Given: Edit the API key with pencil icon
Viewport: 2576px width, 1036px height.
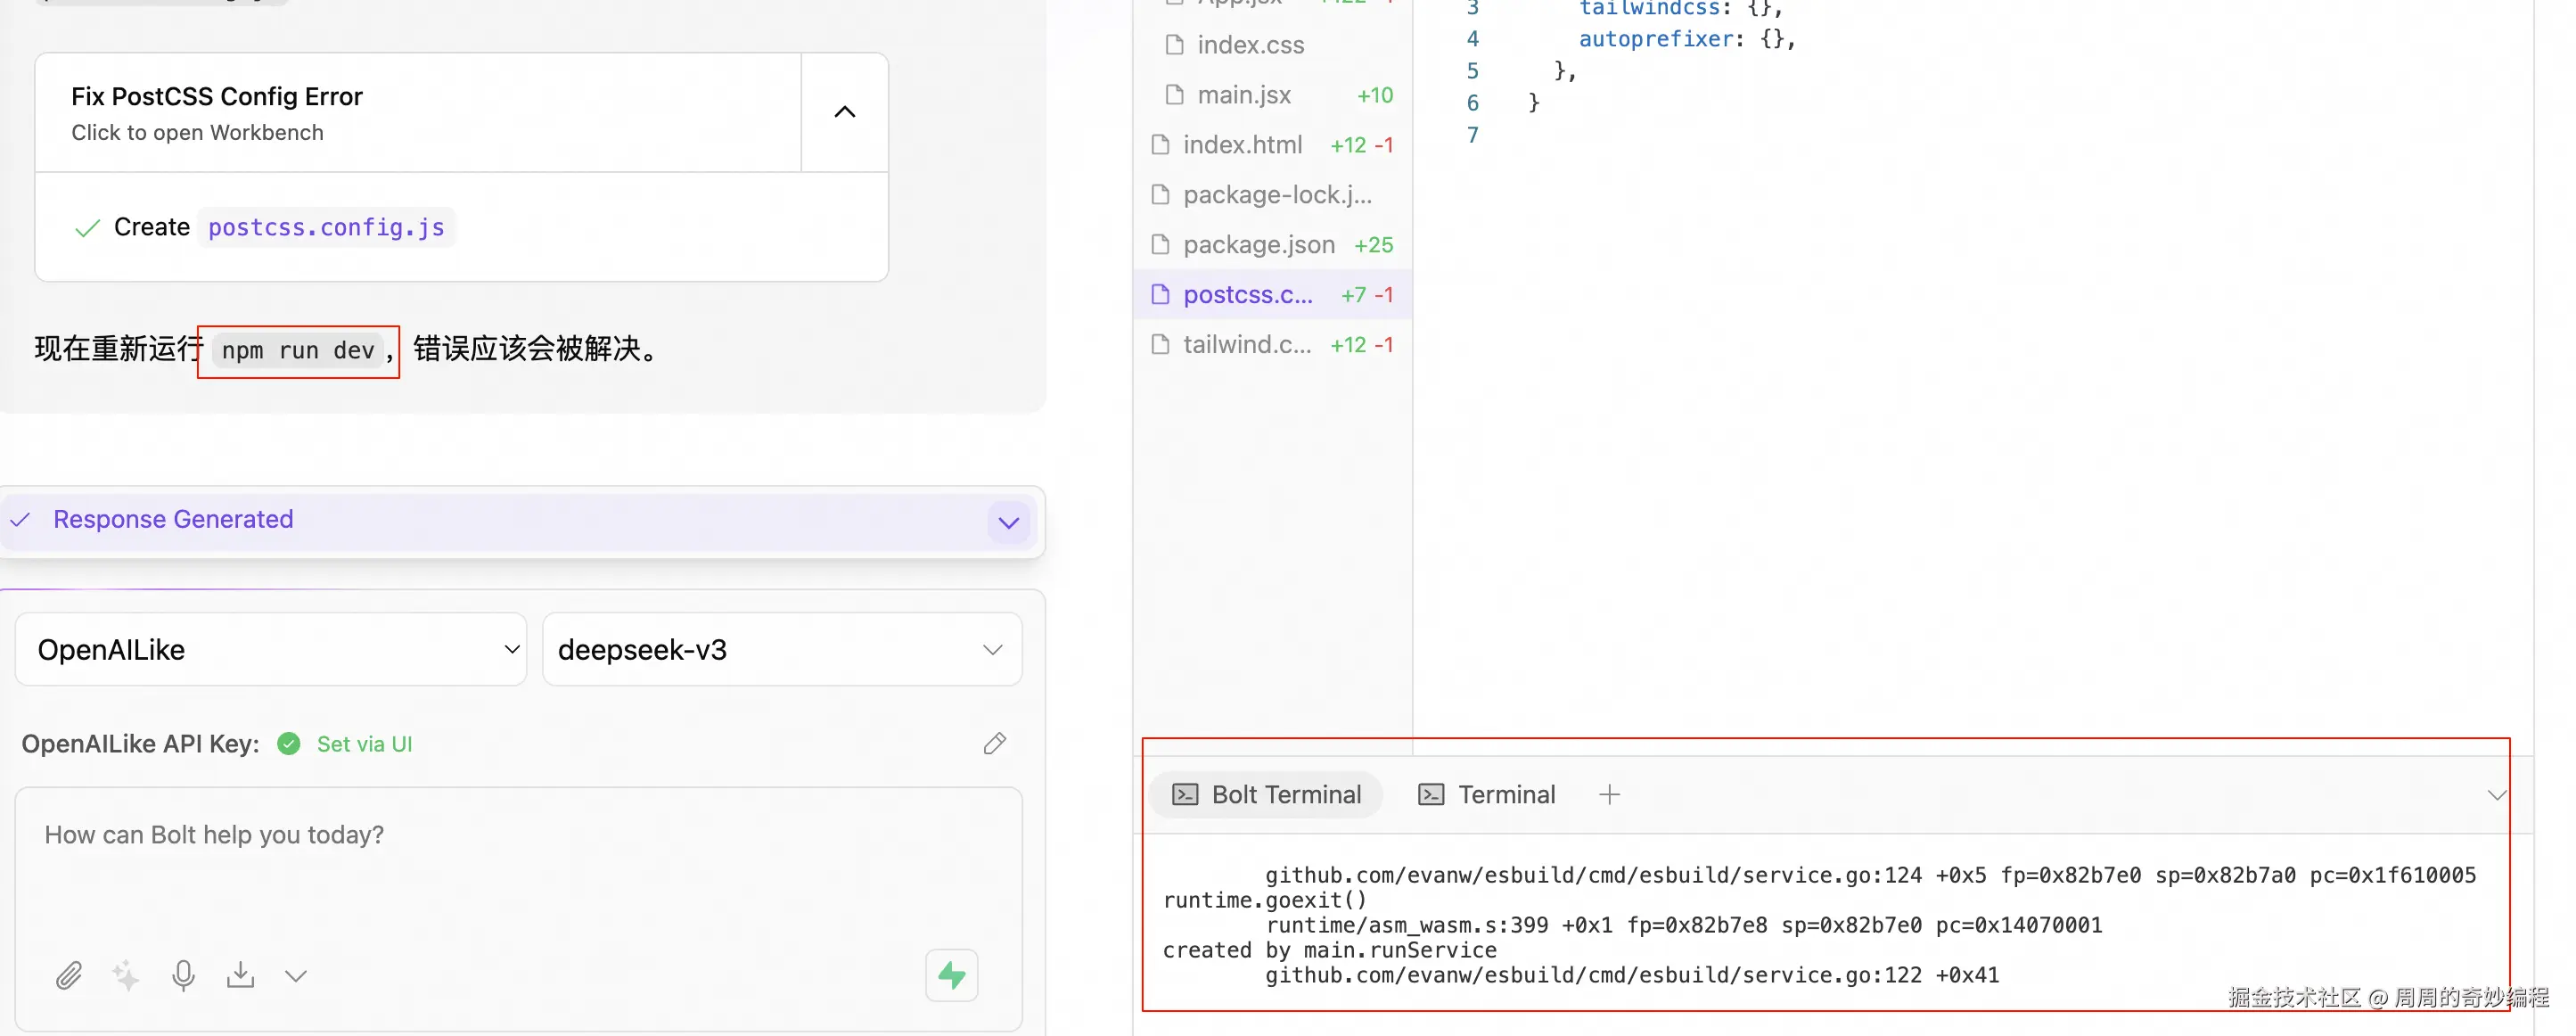Looking at the screenshot, I should click(x=994, y=743).
